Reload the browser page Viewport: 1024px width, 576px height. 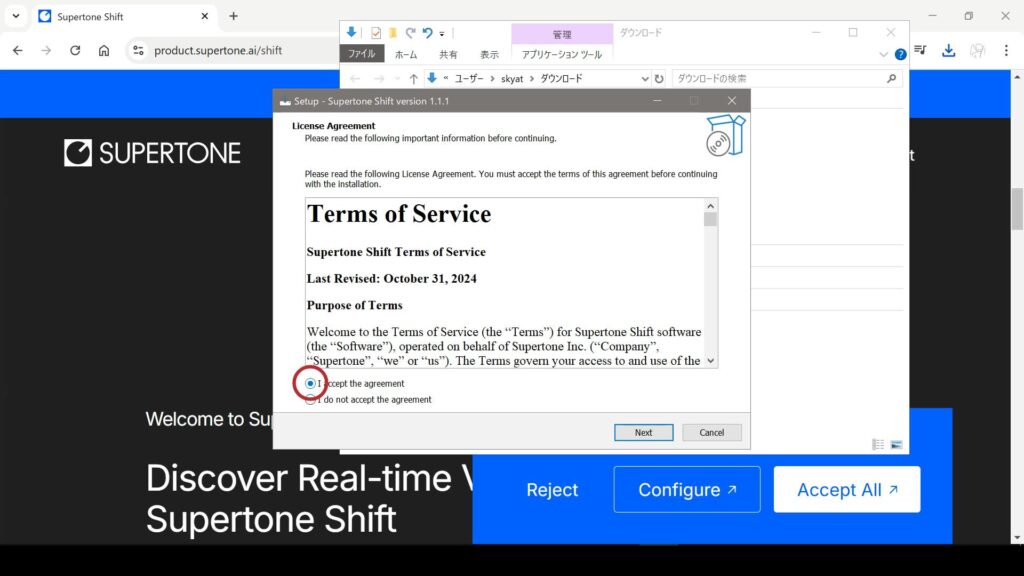coord(75,50)
